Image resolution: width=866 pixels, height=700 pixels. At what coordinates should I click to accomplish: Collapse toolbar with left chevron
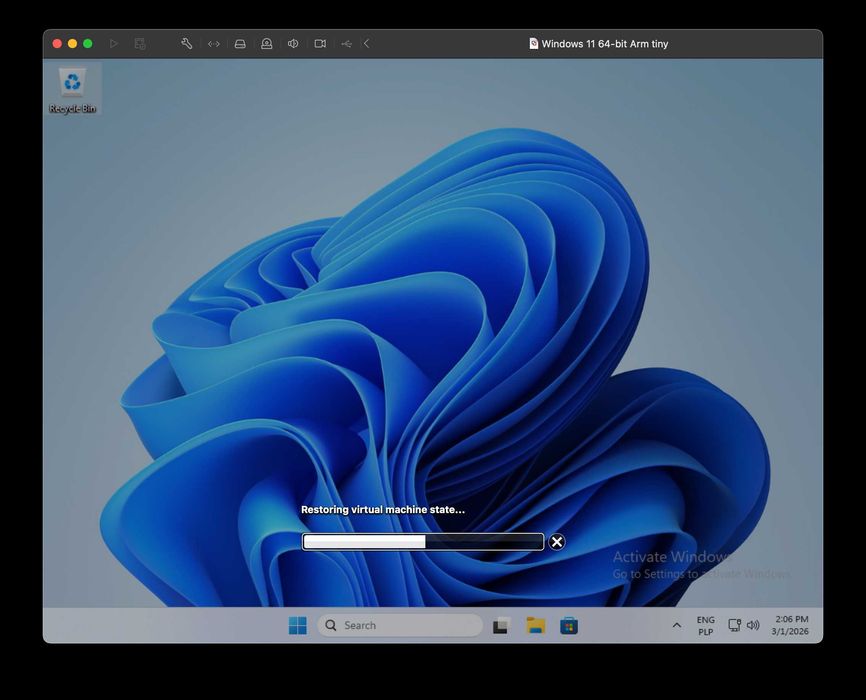(x=366, y=44)
